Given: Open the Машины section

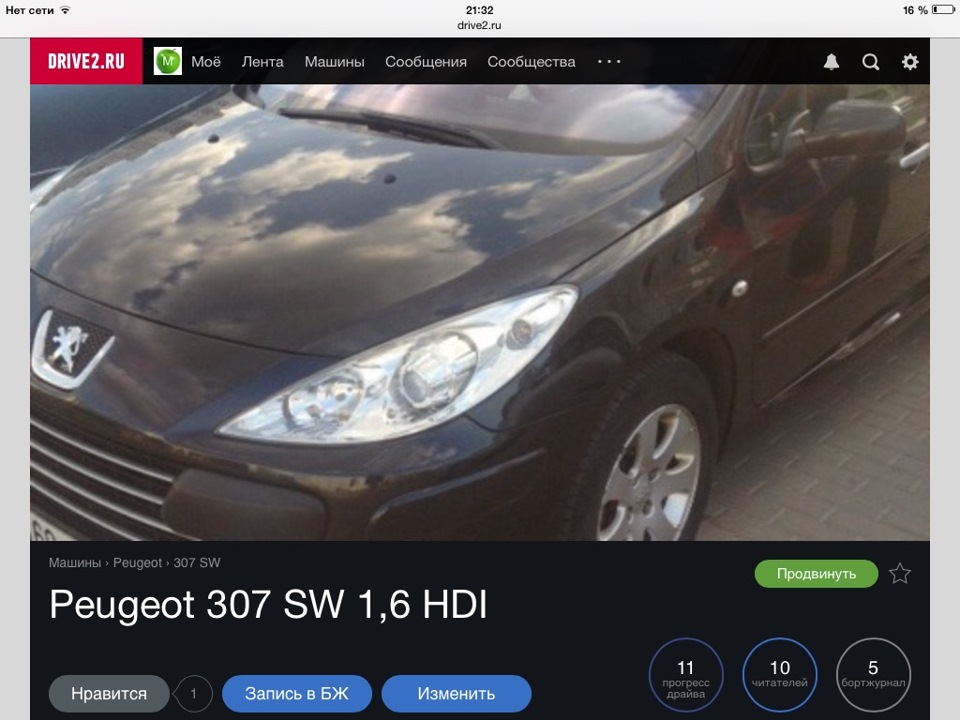Looking at the screenshot, I should tap(334, 62).
